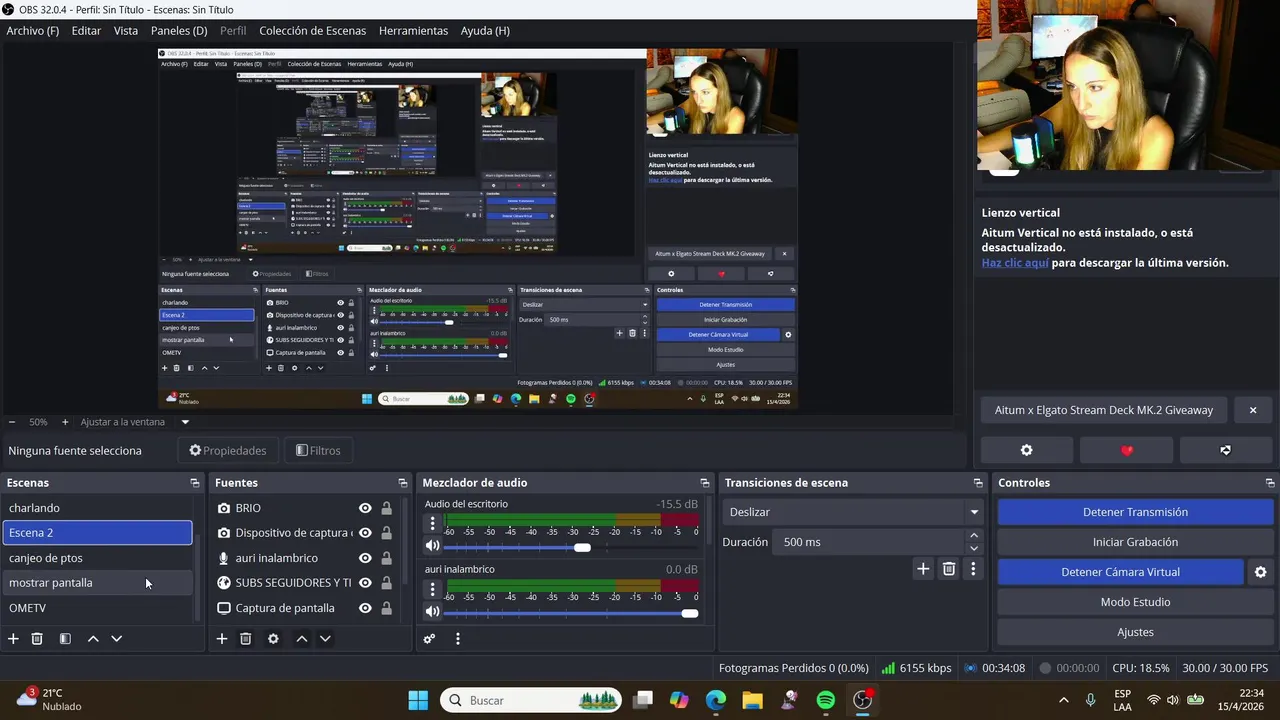This screenshot has height=720, width=1280.
Task: Click the Aitum share icon button
Action: coord(1226,450)
